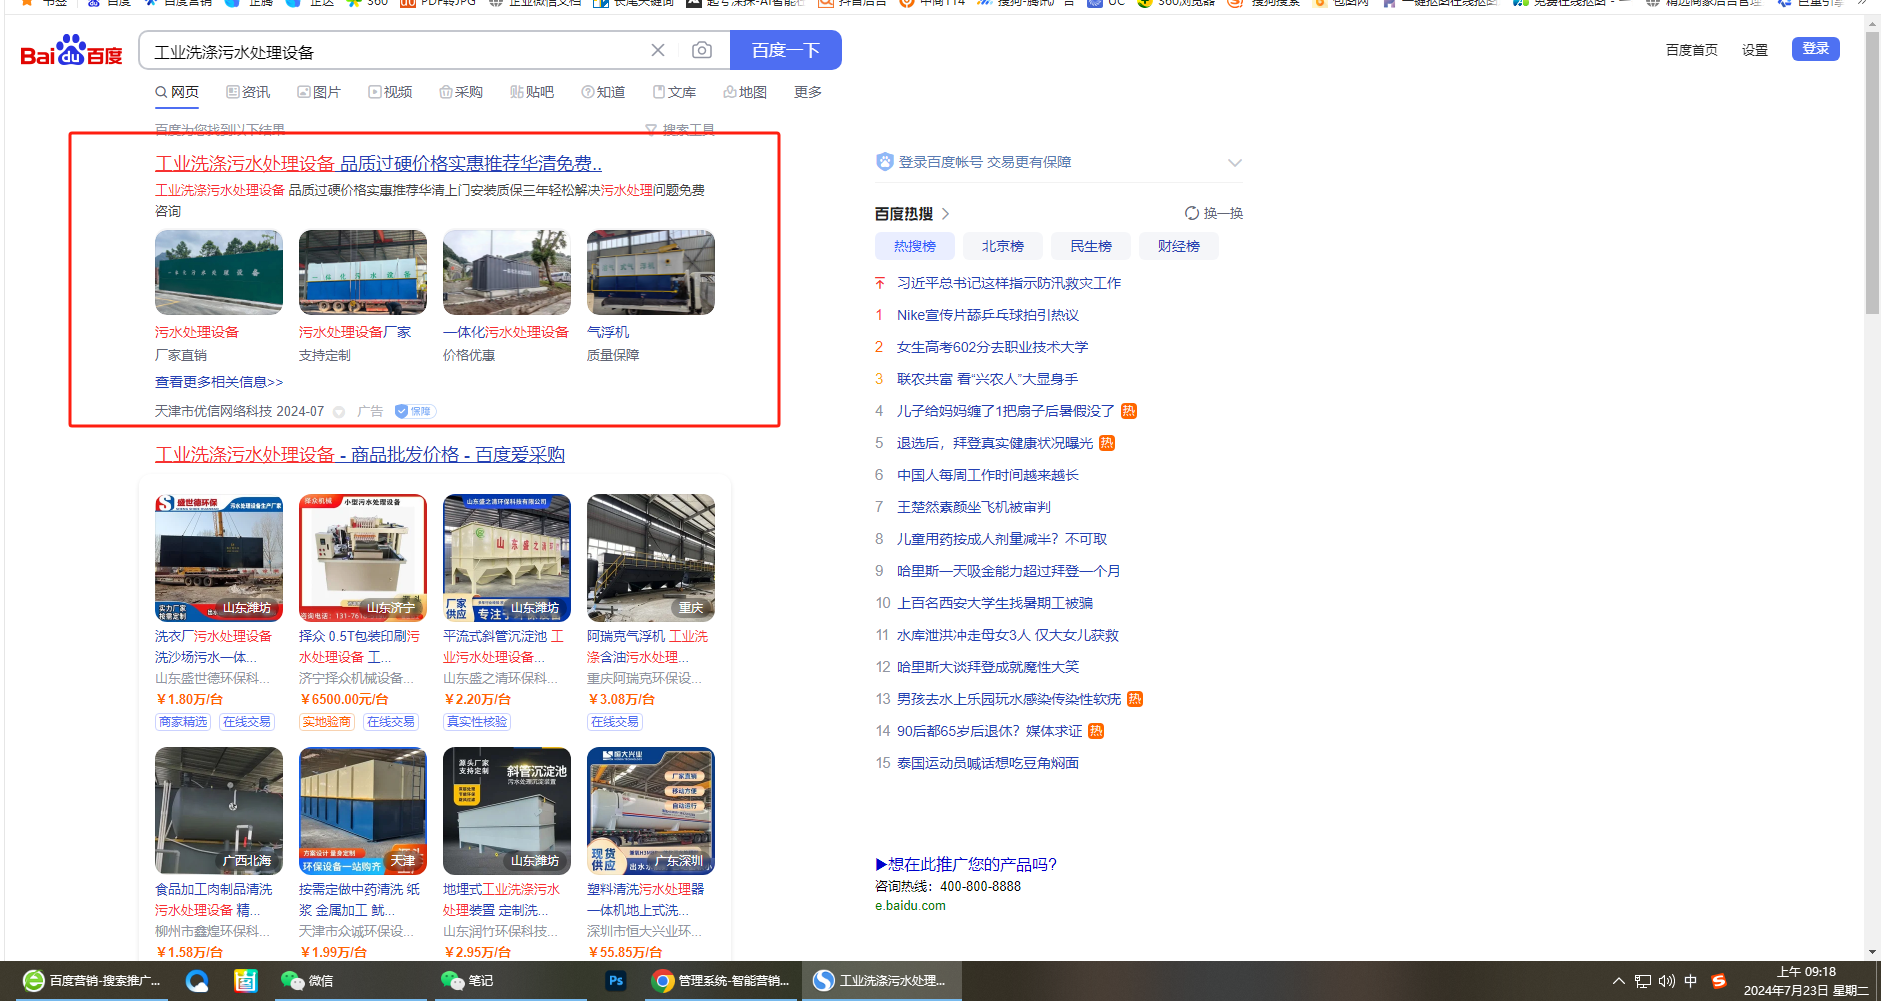Open the blue Q browser icon in taskbar

click(x=197, y=981)
